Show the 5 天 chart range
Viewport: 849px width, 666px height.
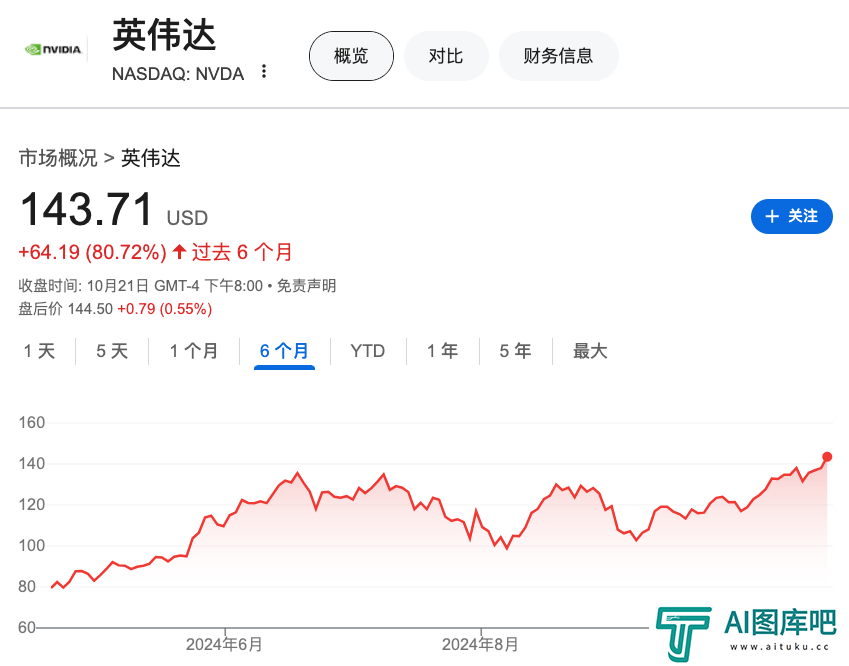click(x=112, y=351)
